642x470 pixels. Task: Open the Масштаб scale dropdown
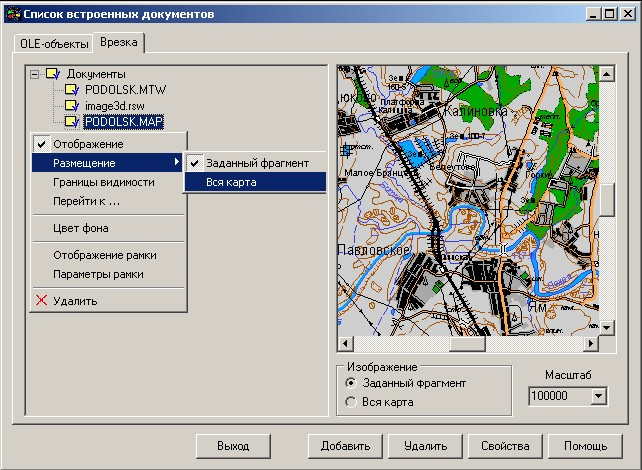[x=598, y=397]
